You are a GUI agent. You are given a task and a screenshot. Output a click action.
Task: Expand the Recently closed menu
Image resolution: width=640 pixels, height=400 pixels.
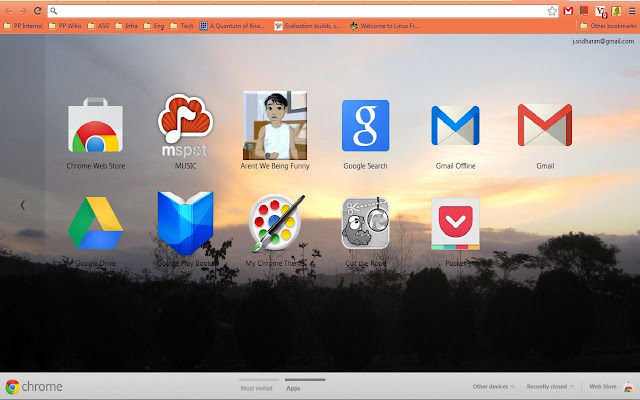click(550, 387)
